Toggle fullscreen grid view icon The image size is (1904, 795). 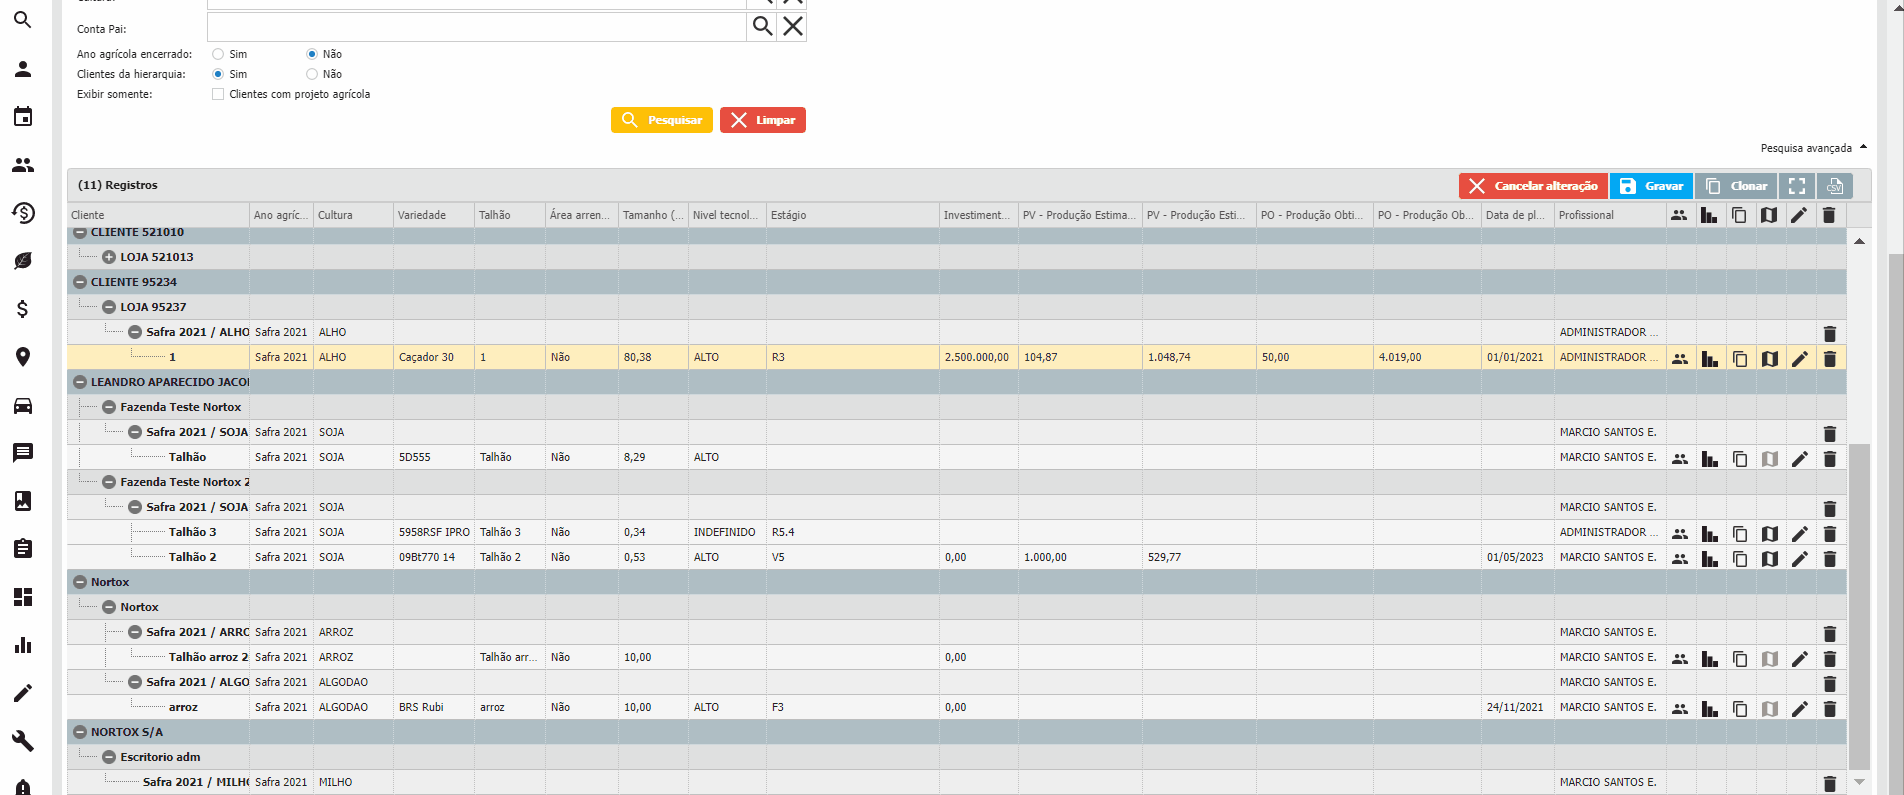1797,186
